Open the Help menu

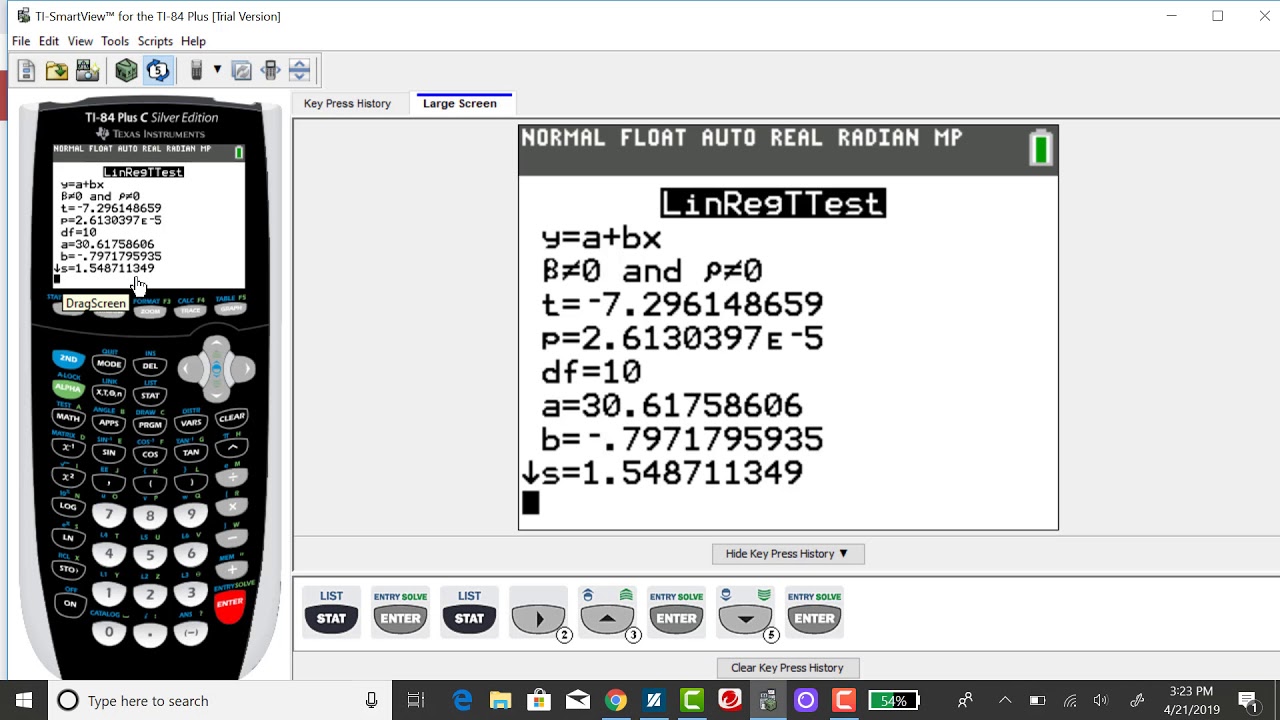[x=193, y=41]
